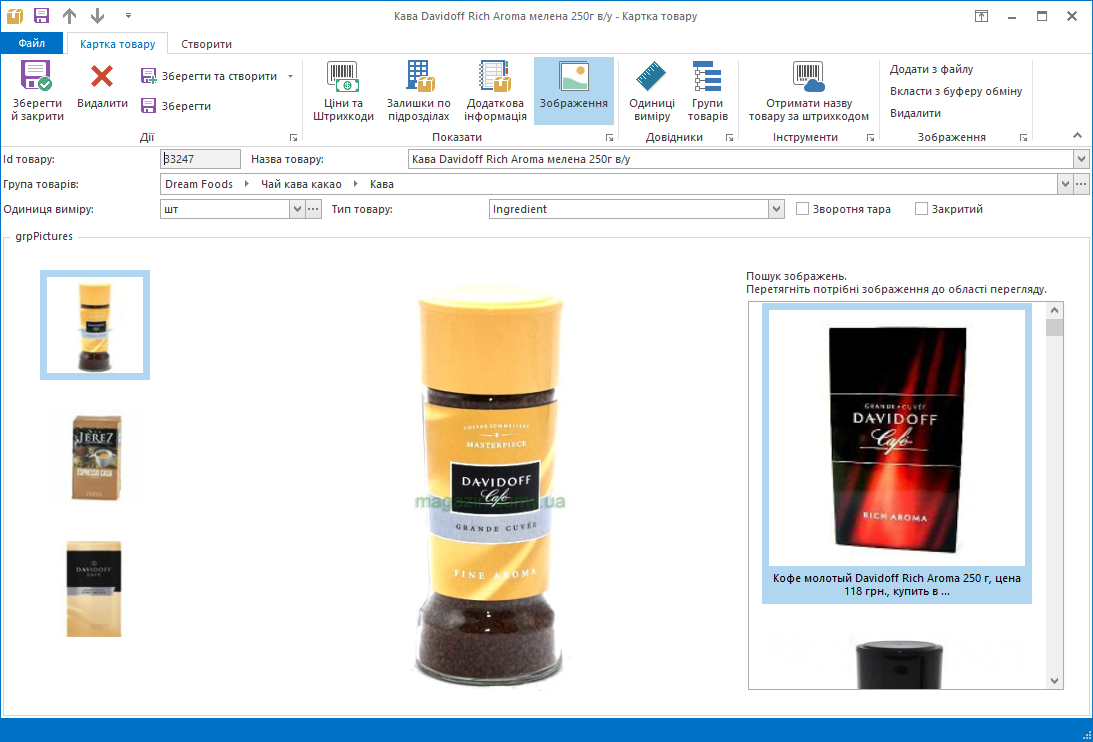Get product name by barcode

(809, 91)
